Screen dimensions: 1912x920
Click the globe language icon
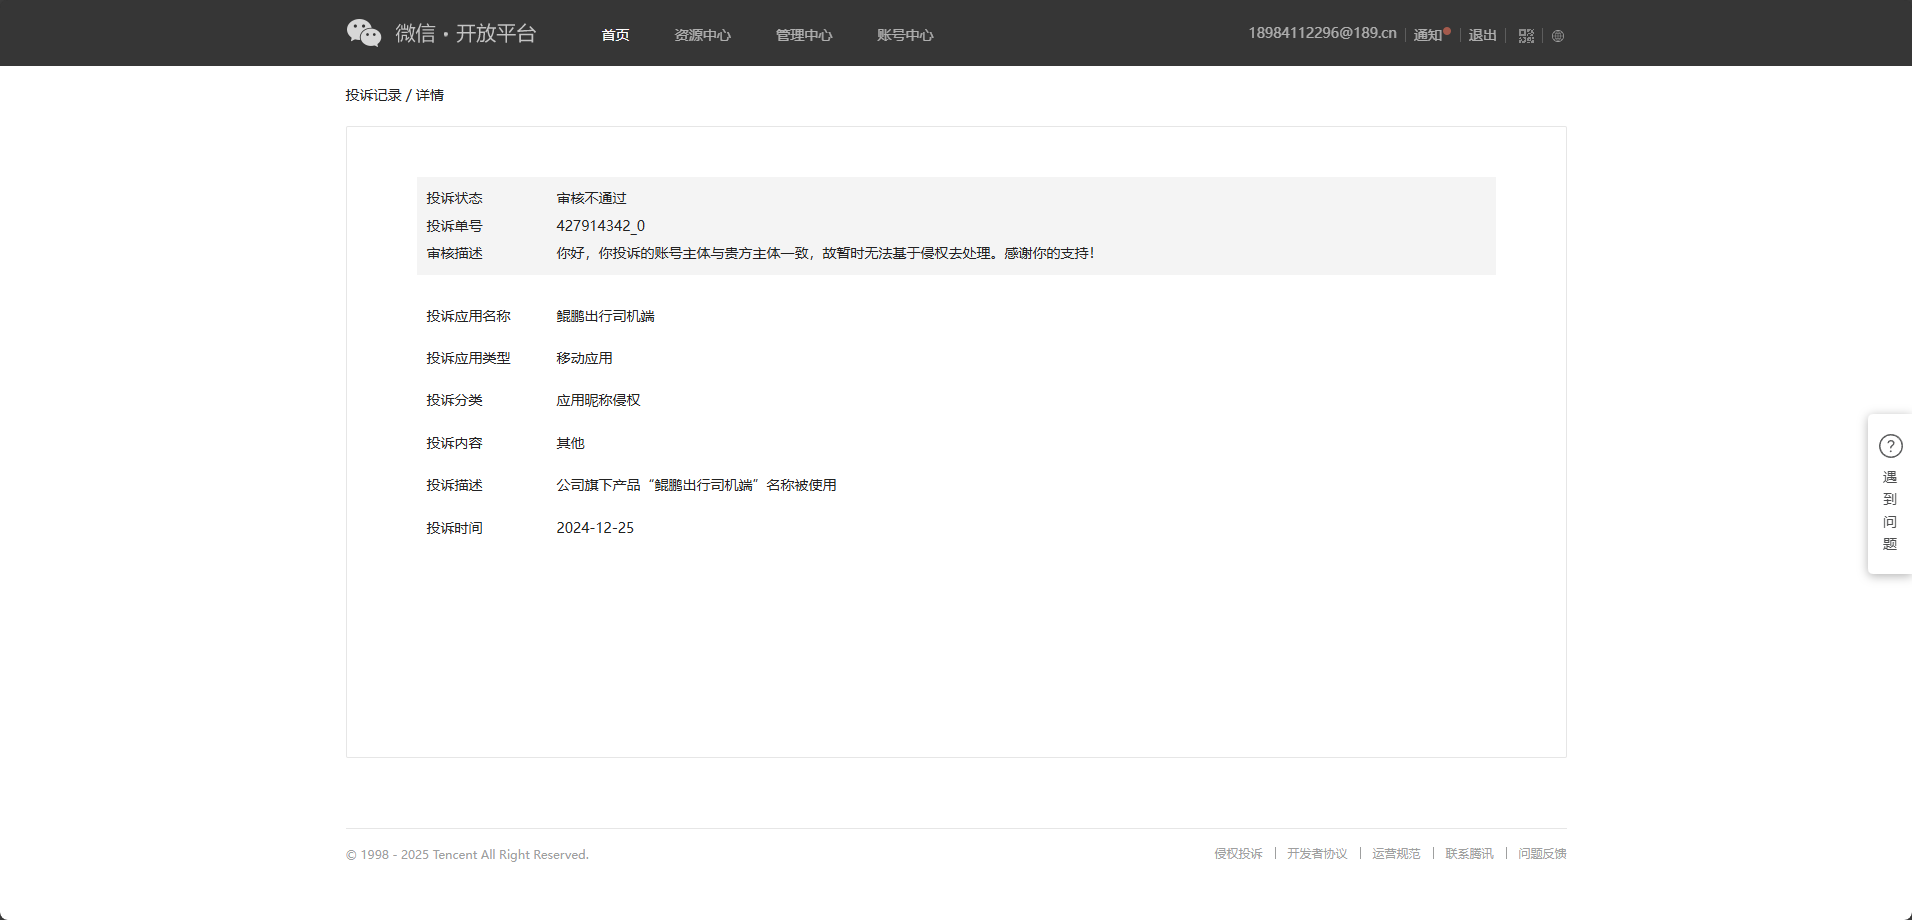(x=1558, y=36)
